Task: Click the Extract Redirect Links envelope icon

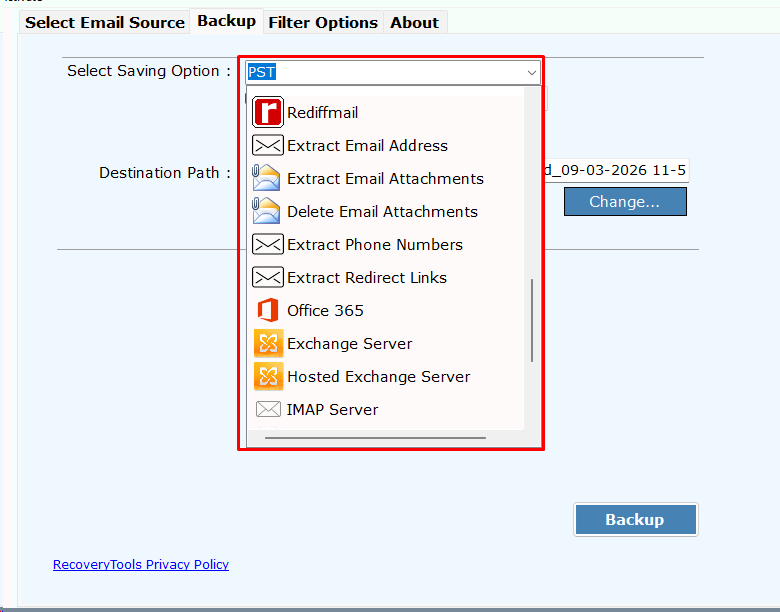Action: point(268,277)
